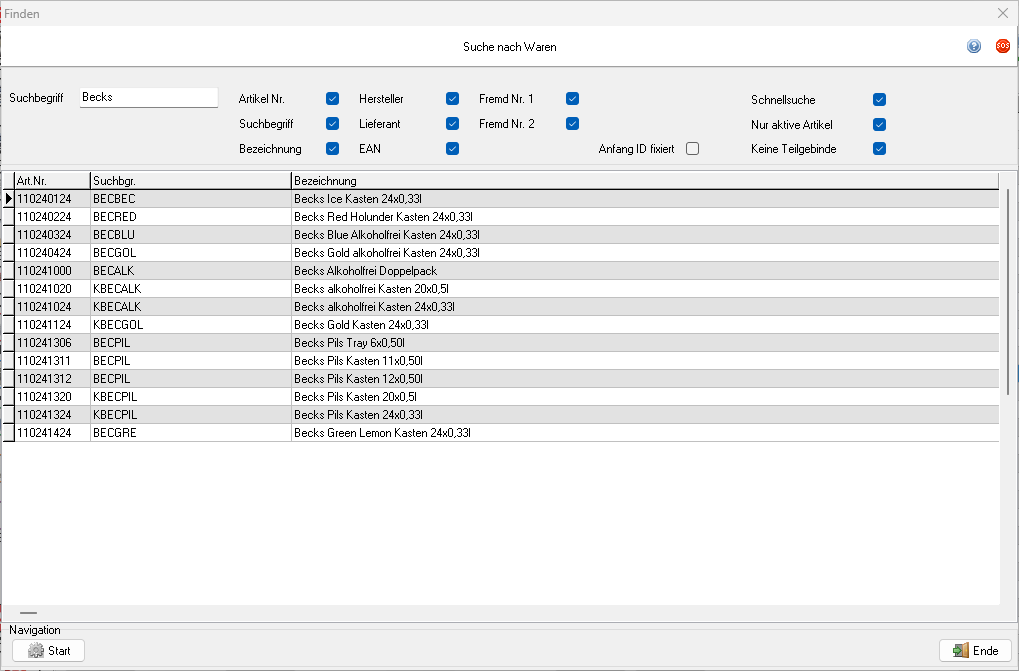This screenshot has width=1019, height=671.
Task: Click the blue help question mark icon
Action: click(973, 46)
